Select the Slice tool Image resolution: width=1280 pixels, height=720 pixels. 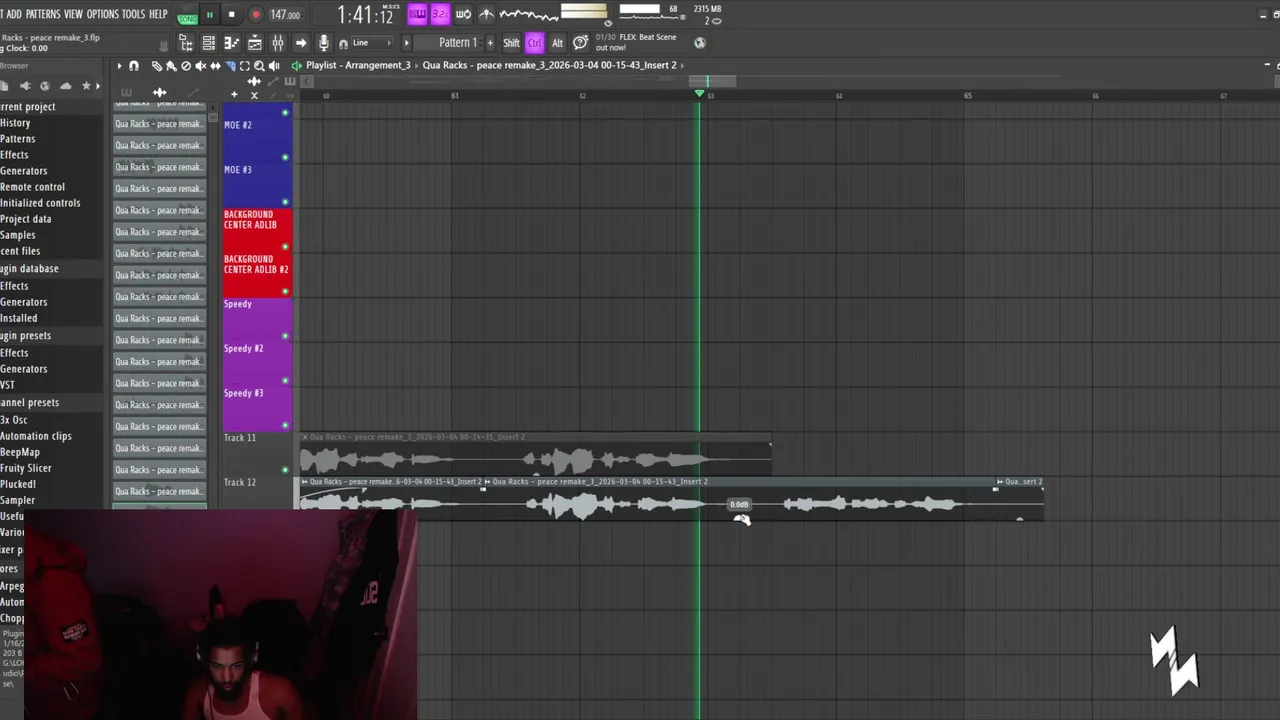(x=229, y=66)
